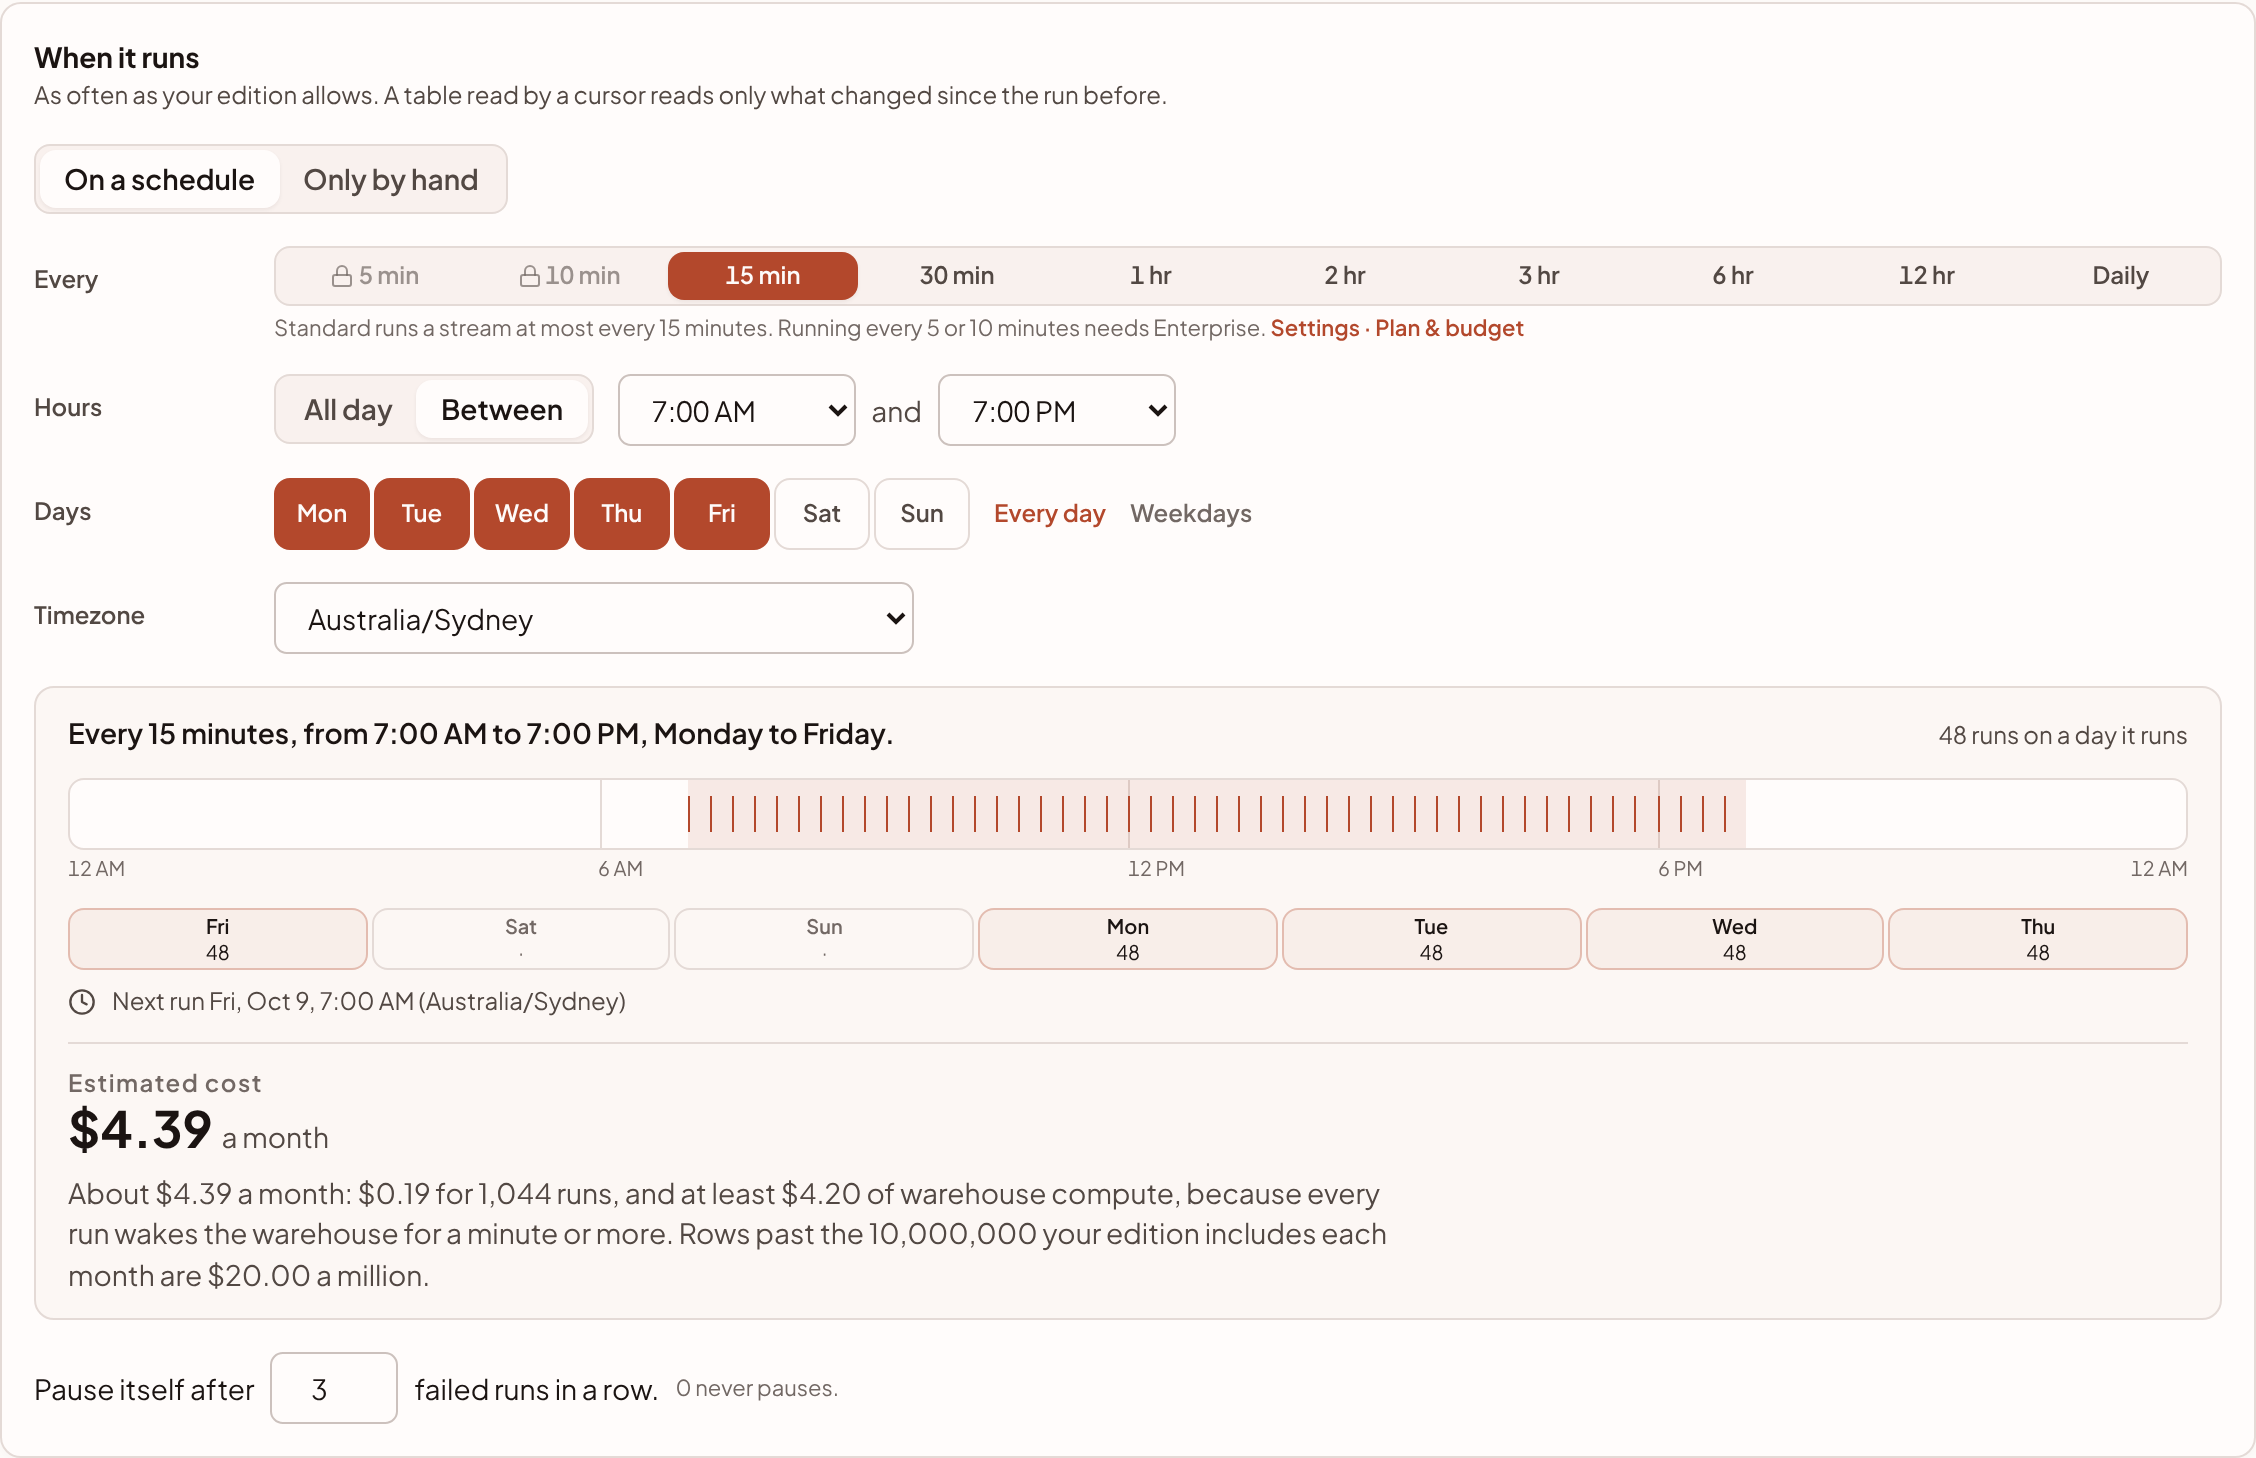Toggle Wed in Days row

[522, 514]
